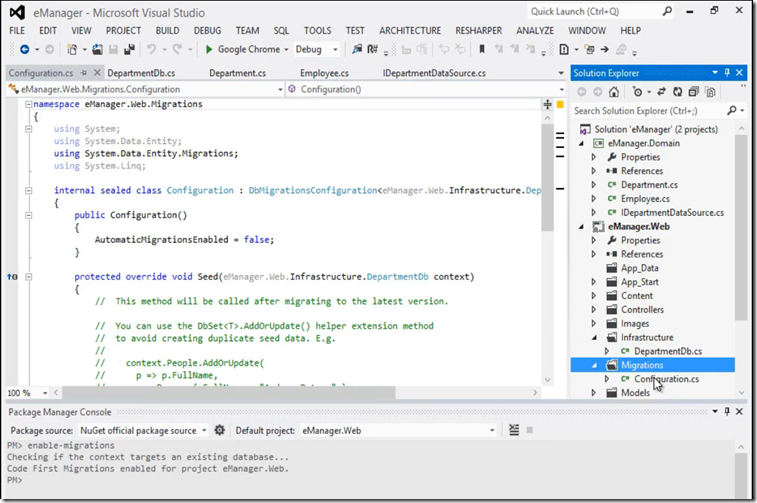
Task: Click the Save All toolbar icon
Action: pos(129,49)
